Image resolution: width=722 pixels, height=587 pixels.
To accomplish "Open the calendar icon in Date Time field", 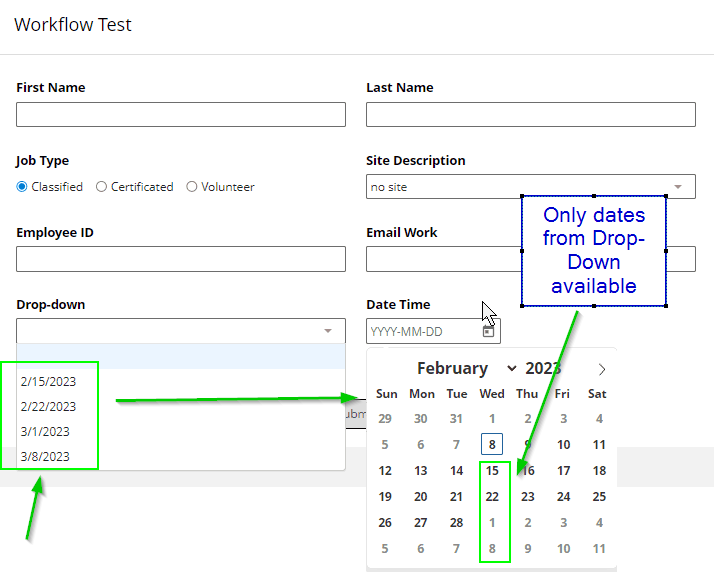I will (x=488, y=331).
